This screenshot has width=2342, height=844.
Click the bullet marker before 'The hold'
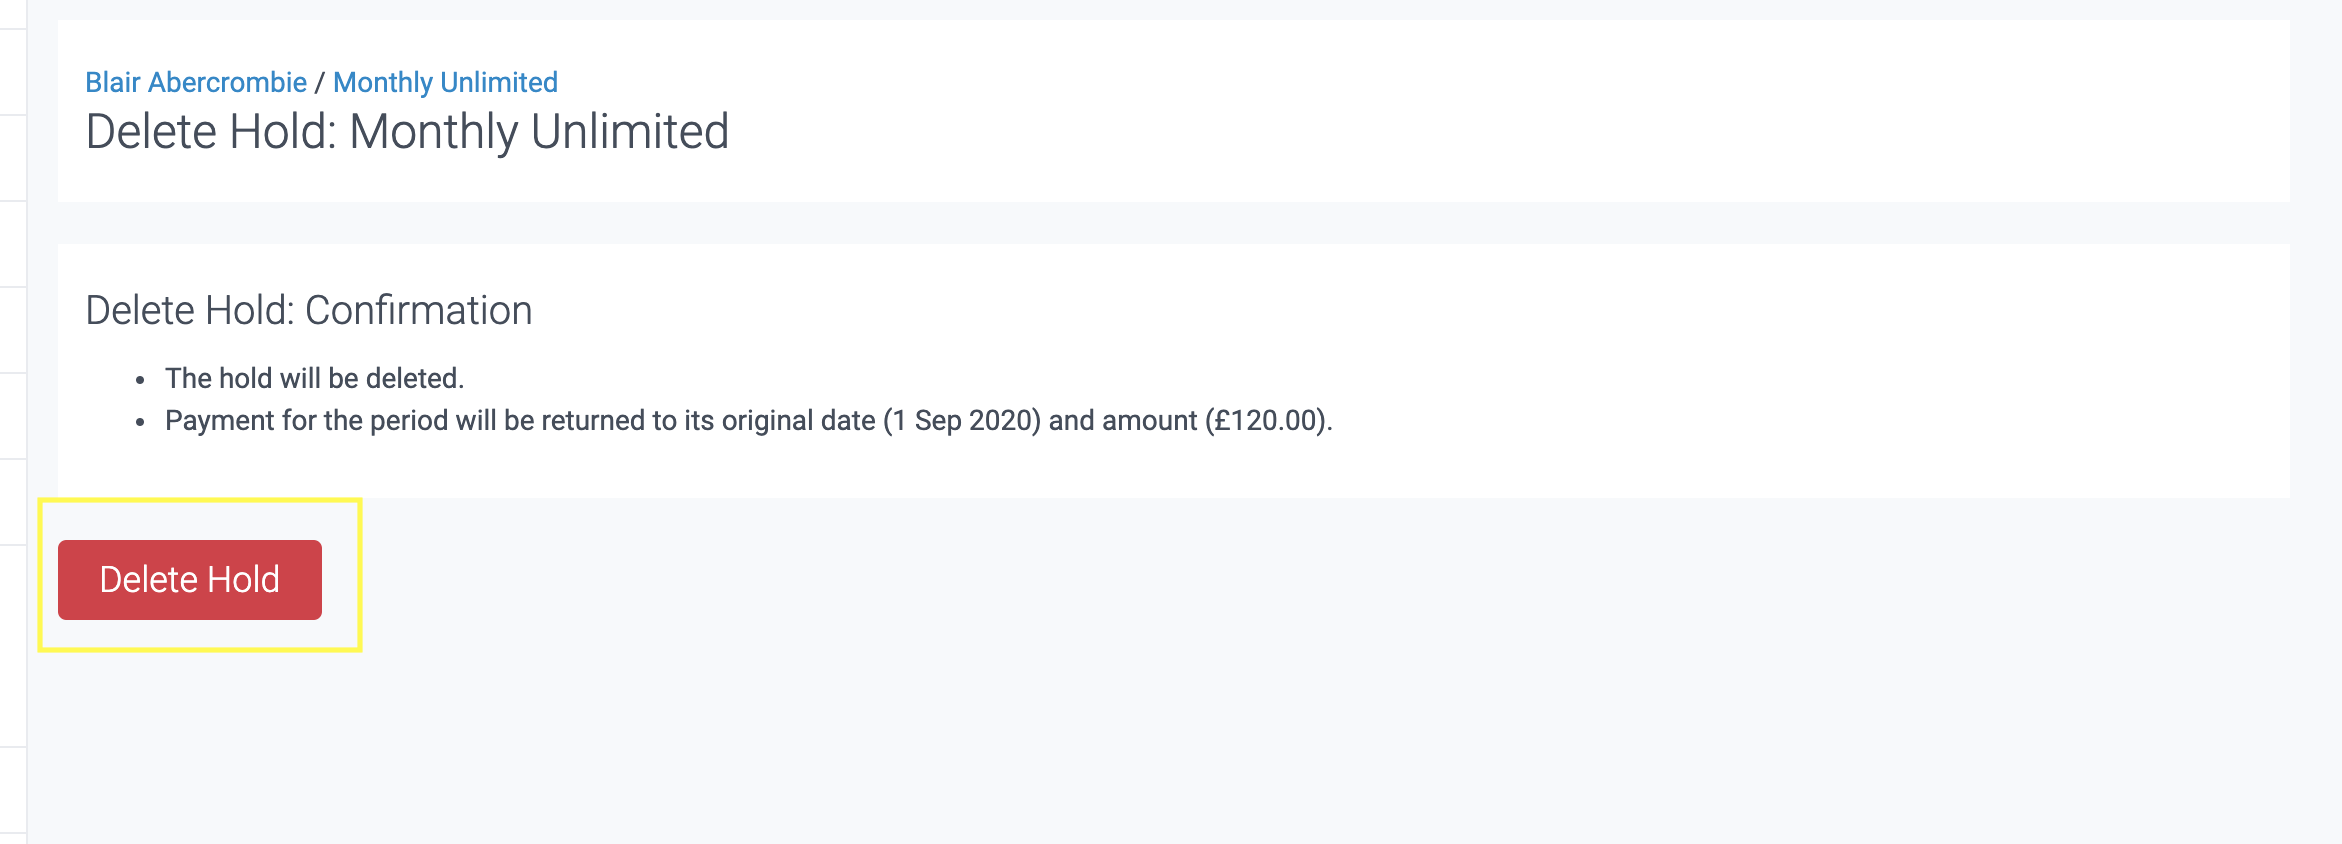(140, 380)
